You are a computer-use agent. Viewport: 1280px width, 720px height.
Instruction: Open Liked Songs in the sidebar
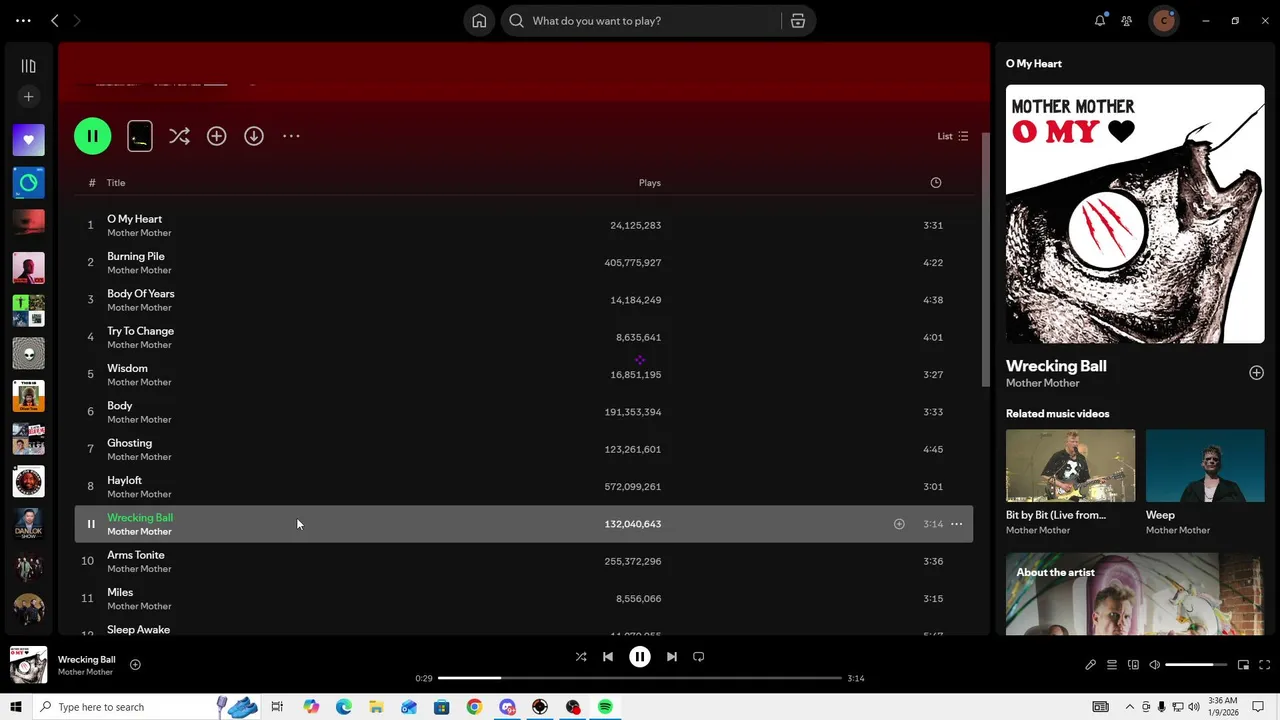pos(28,140)
